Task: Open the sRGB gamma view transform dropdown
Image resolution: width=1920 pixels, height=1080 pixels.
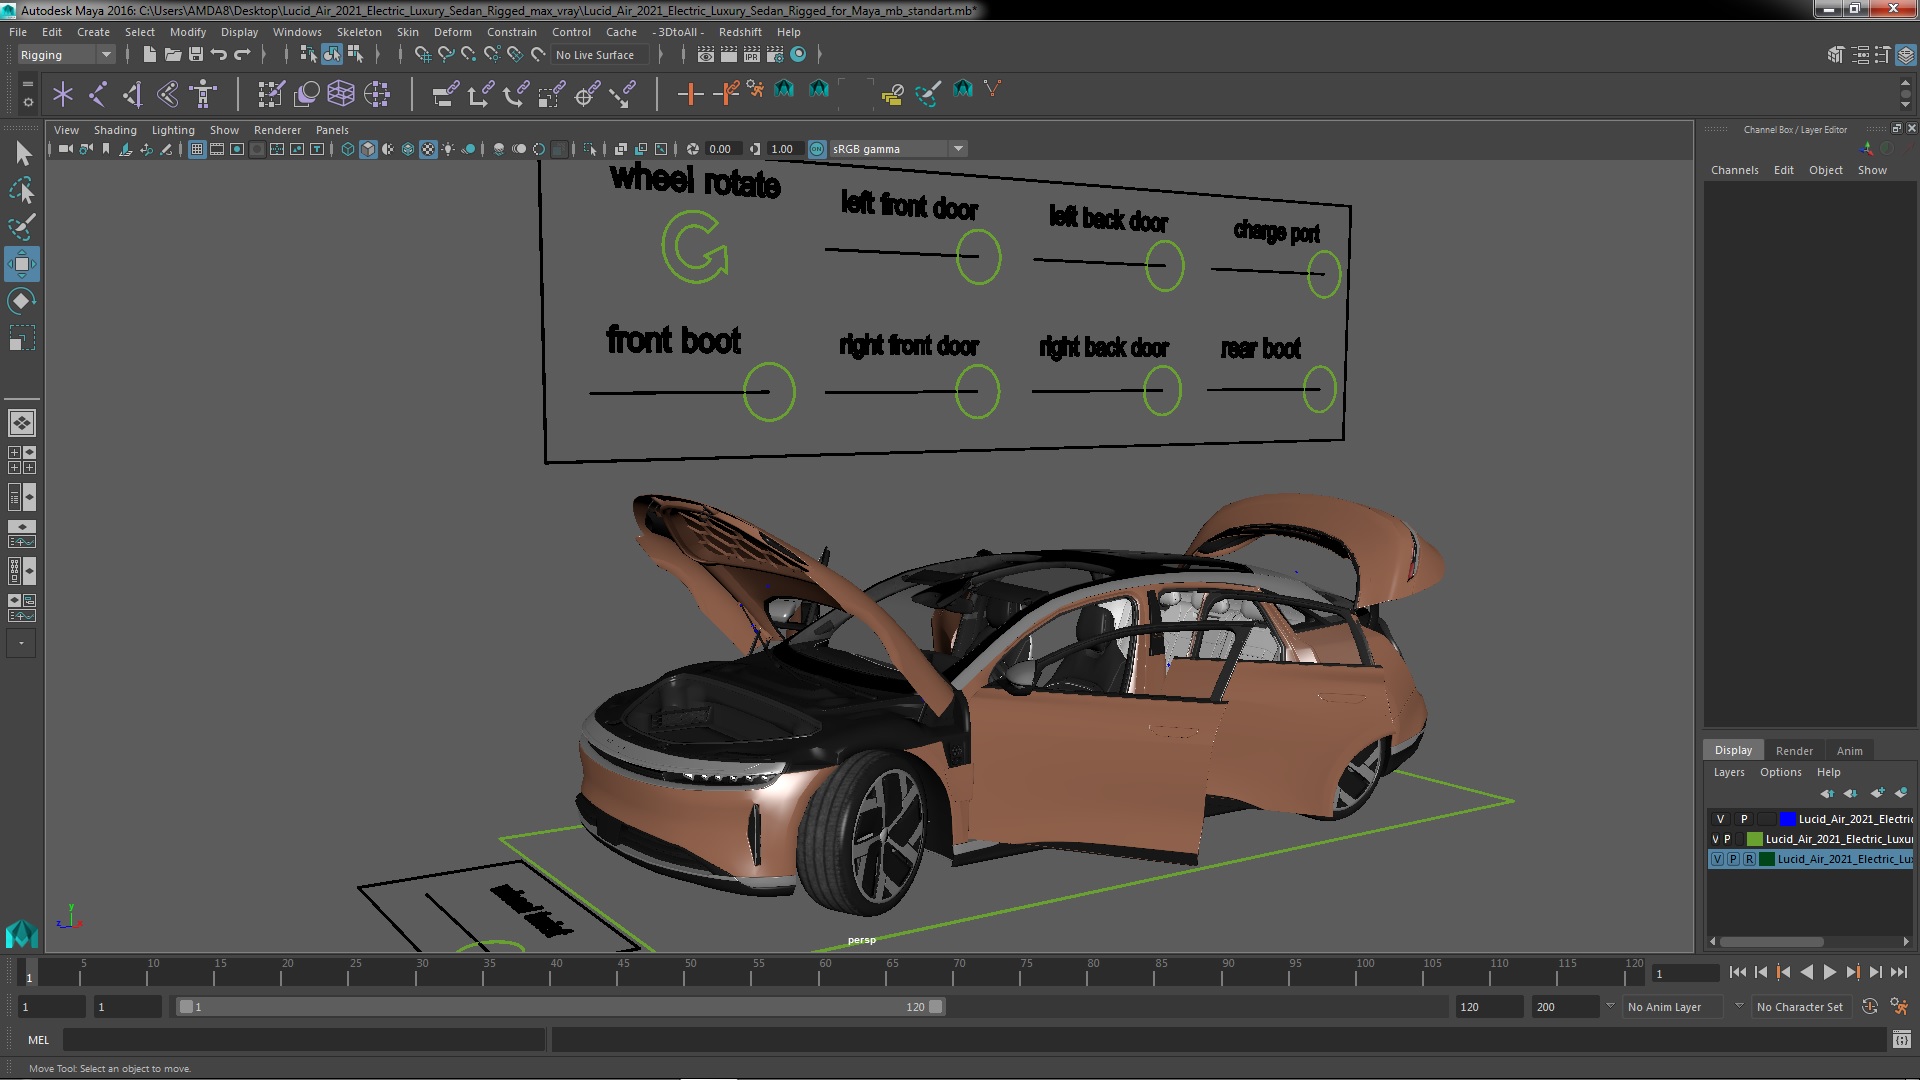Action: click(898, 149)
